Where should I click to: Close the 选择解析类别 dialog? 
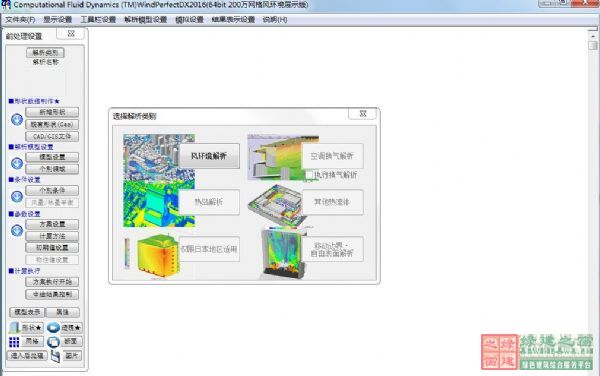[x=363, y=114]
